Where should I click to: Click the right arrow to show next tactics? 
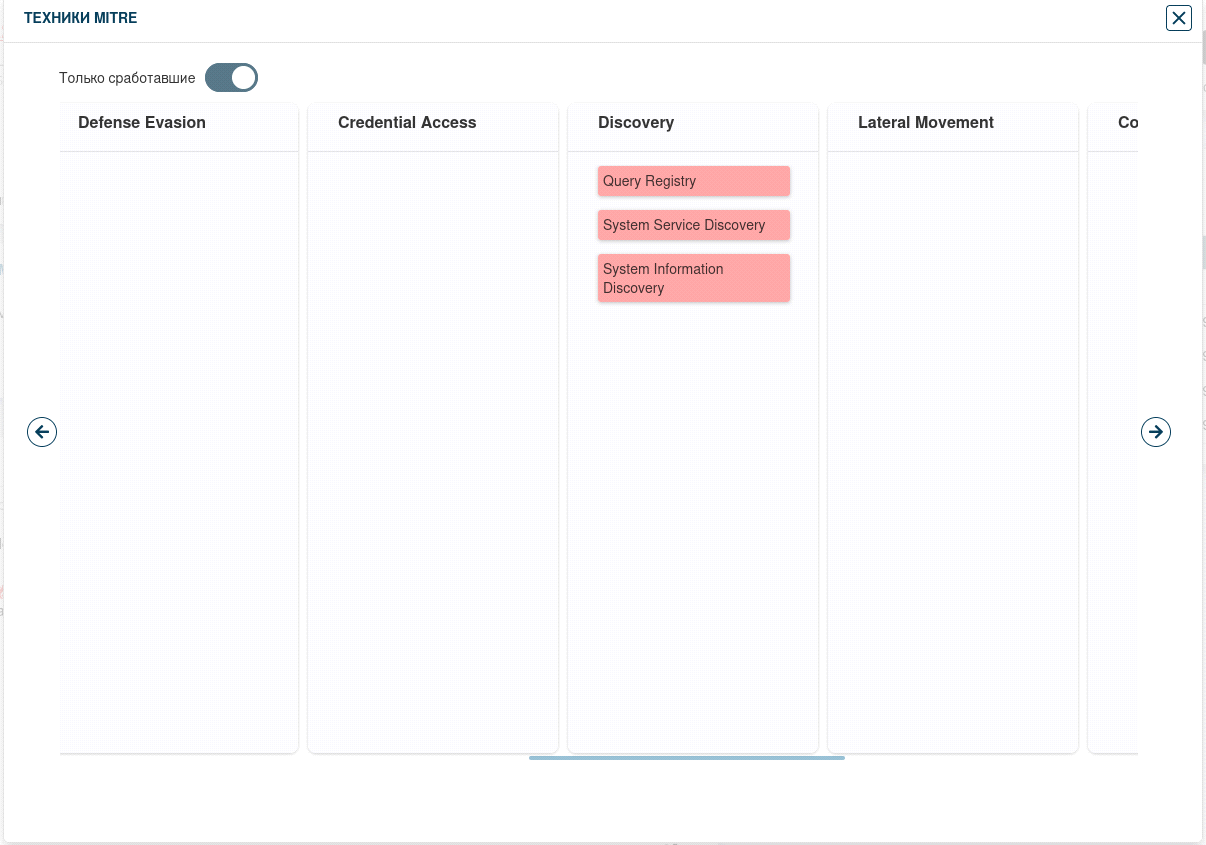(x=1156, y=432)
